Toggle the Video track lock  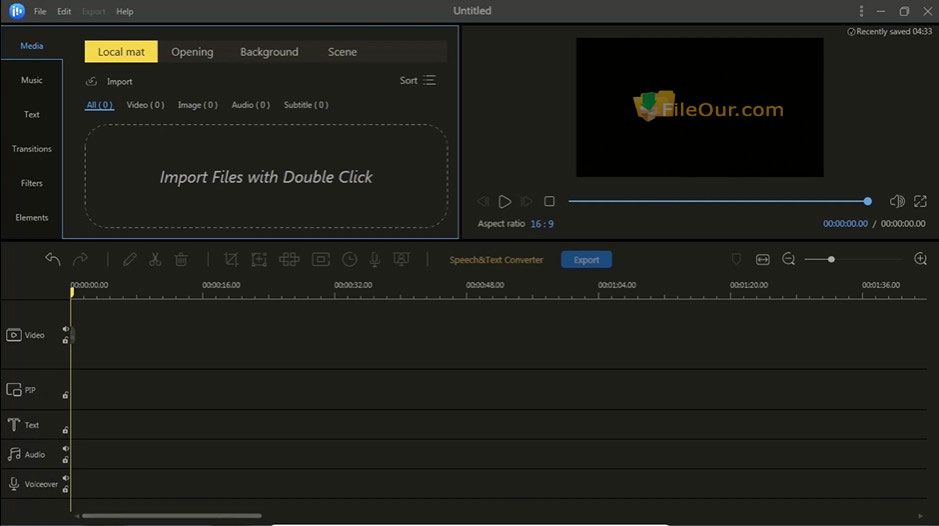click(65, 340)
